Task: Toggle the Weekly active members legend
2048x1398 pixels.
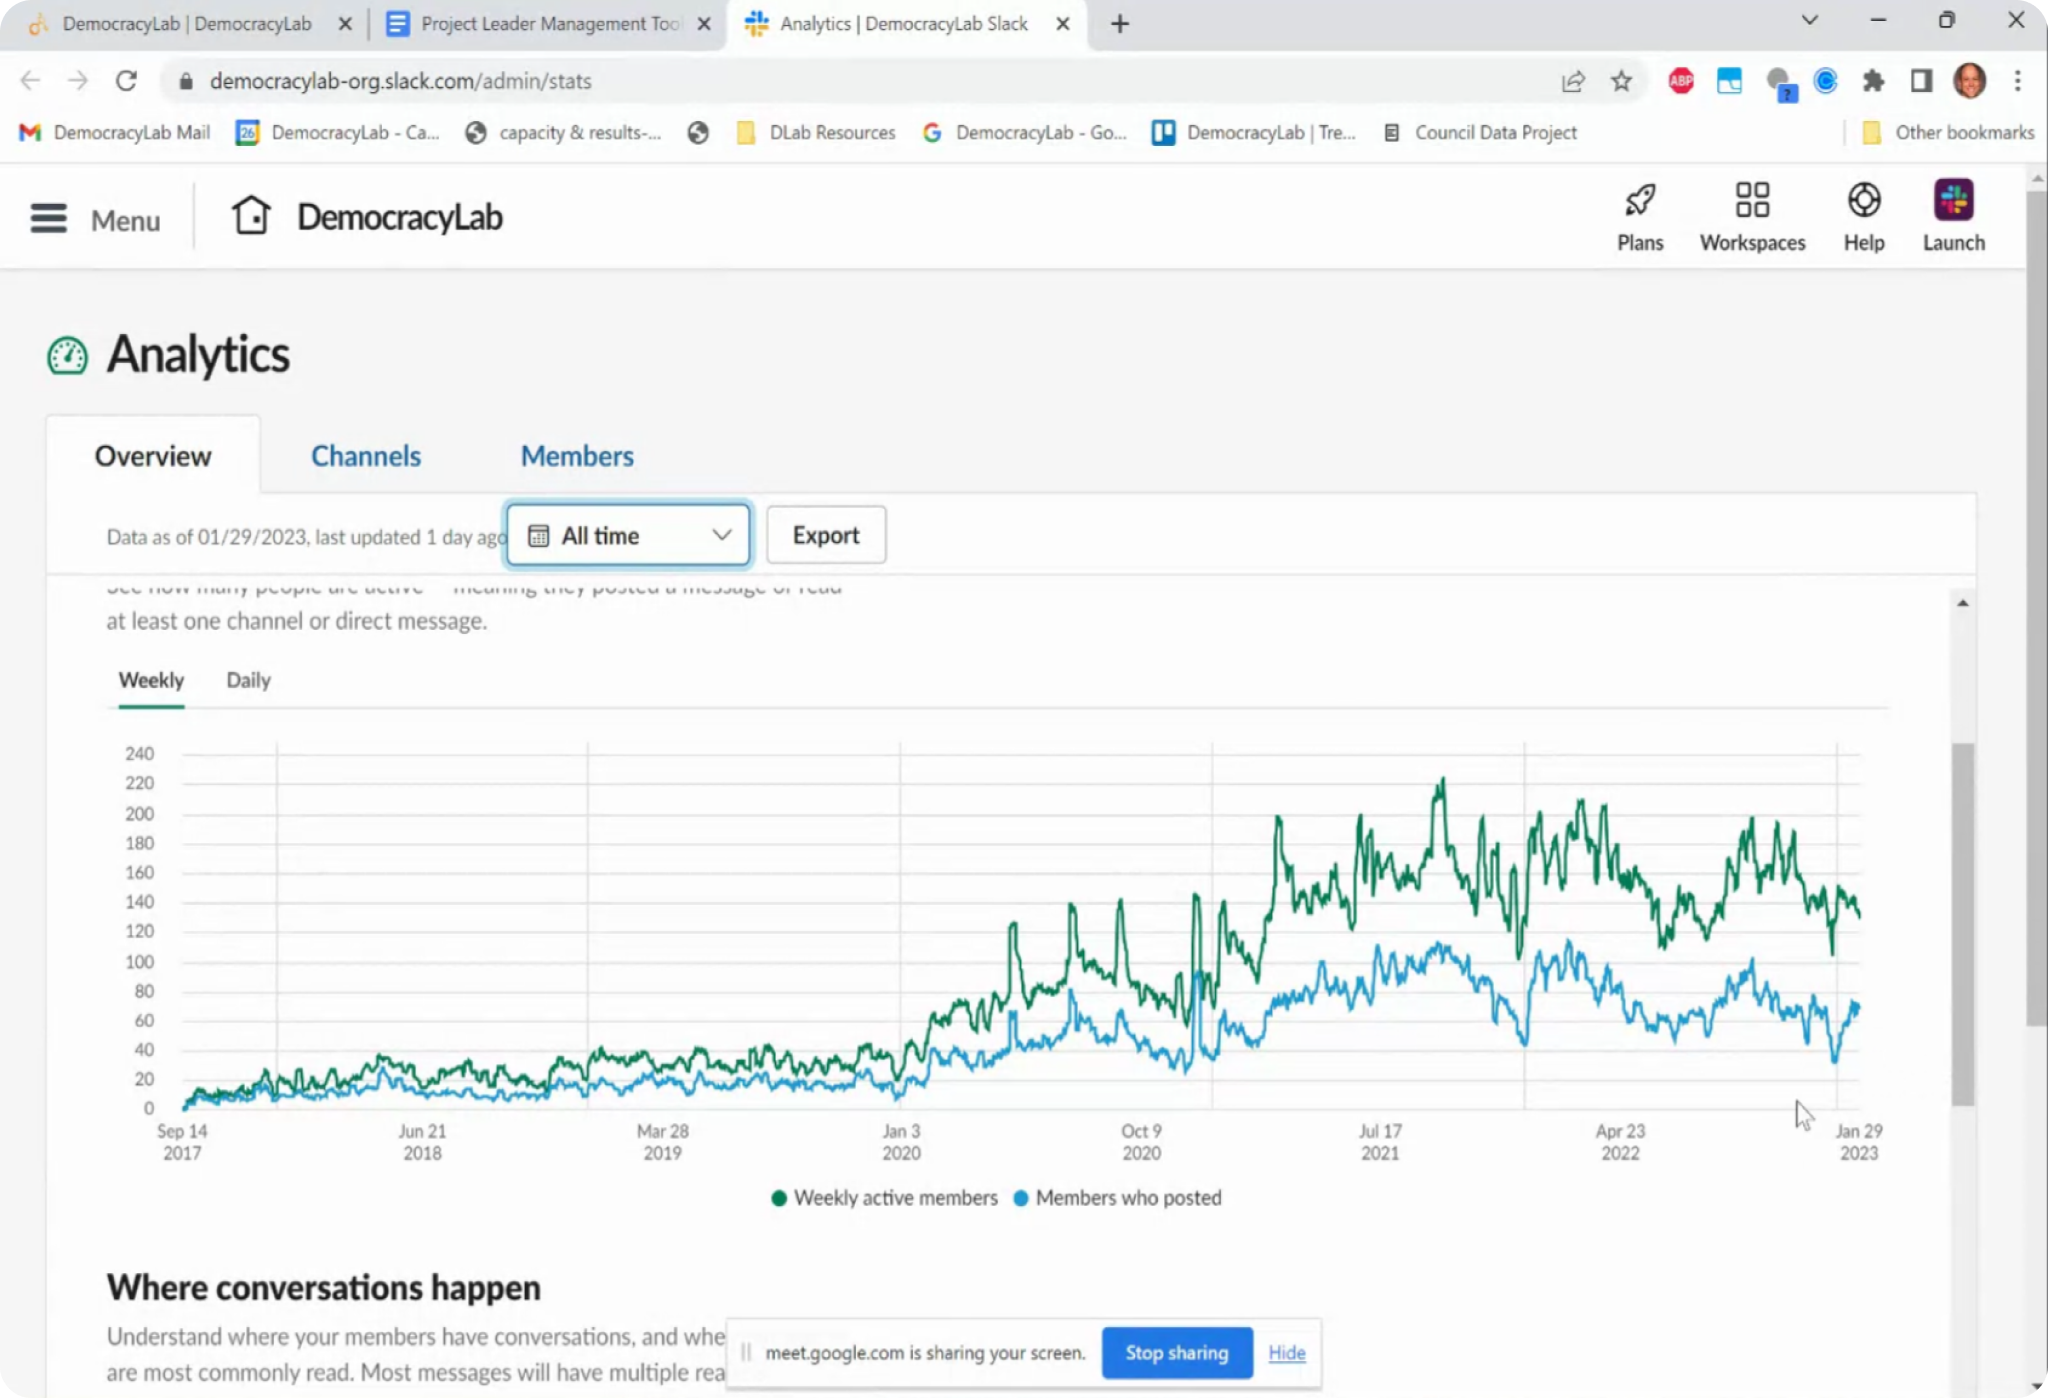Action: tap(885, 1198)
